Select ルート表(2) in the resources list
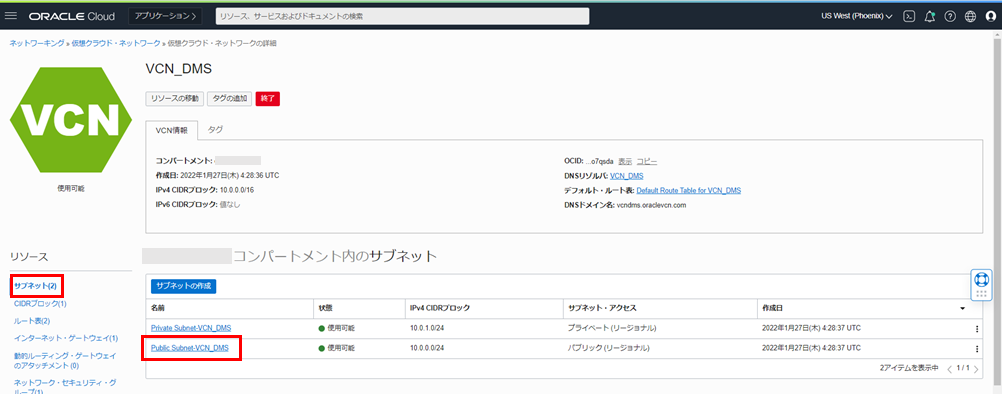 [x=32, y=321]
